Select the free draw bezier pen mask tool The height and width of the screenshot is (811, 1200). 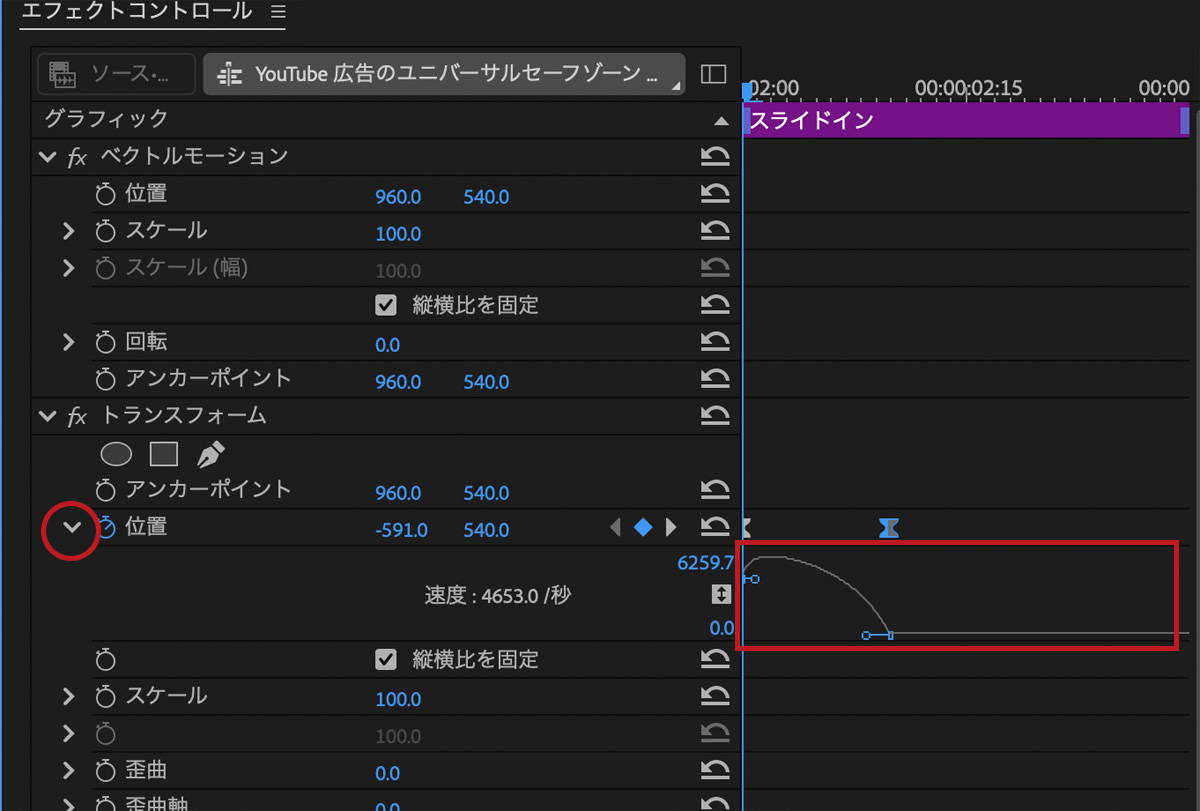210,455
